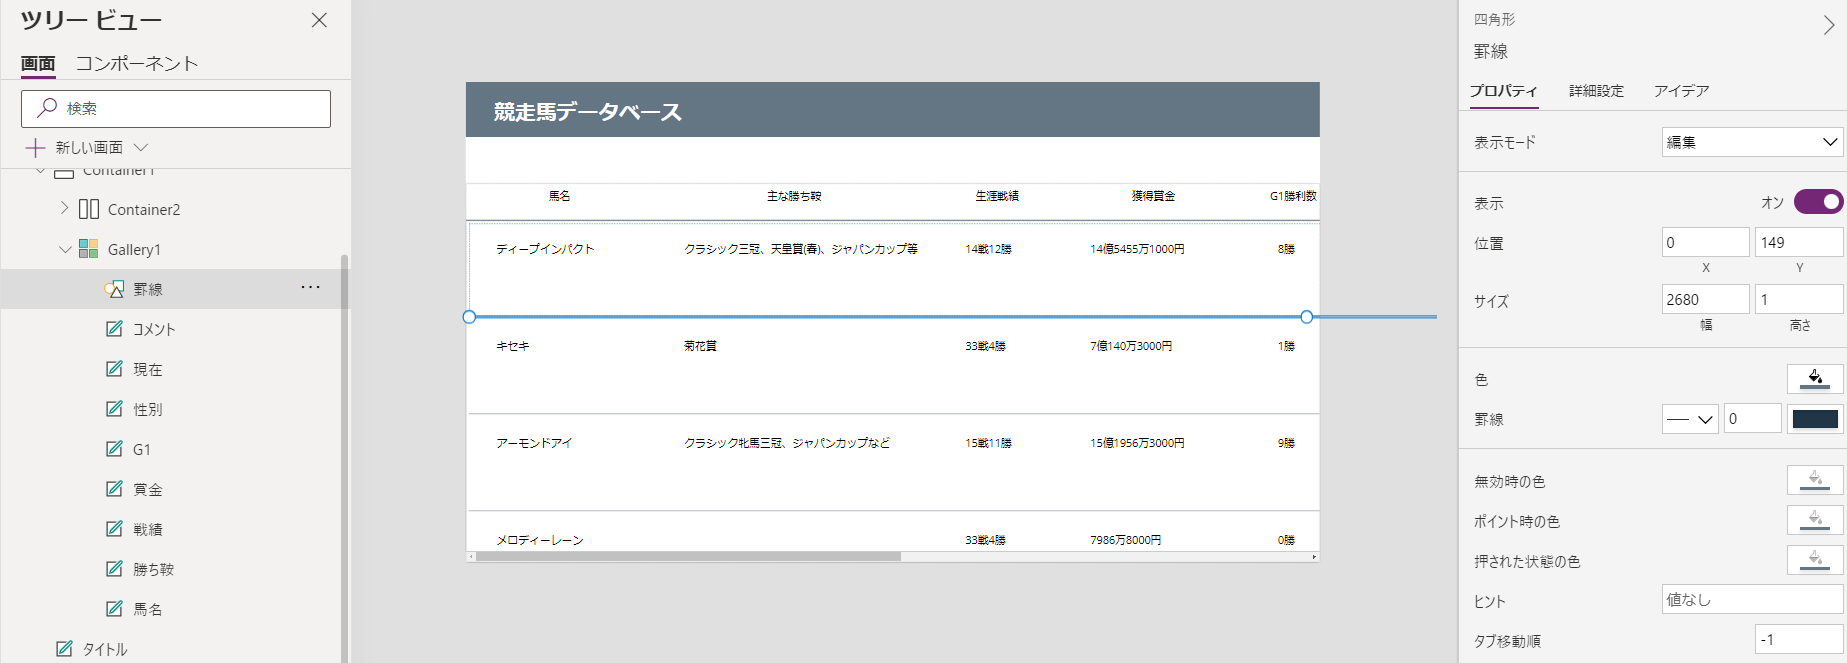This screenshot has width=1847, height=663.
Task: Open the 詳細設定 tab
Action: click(1596, 91)
